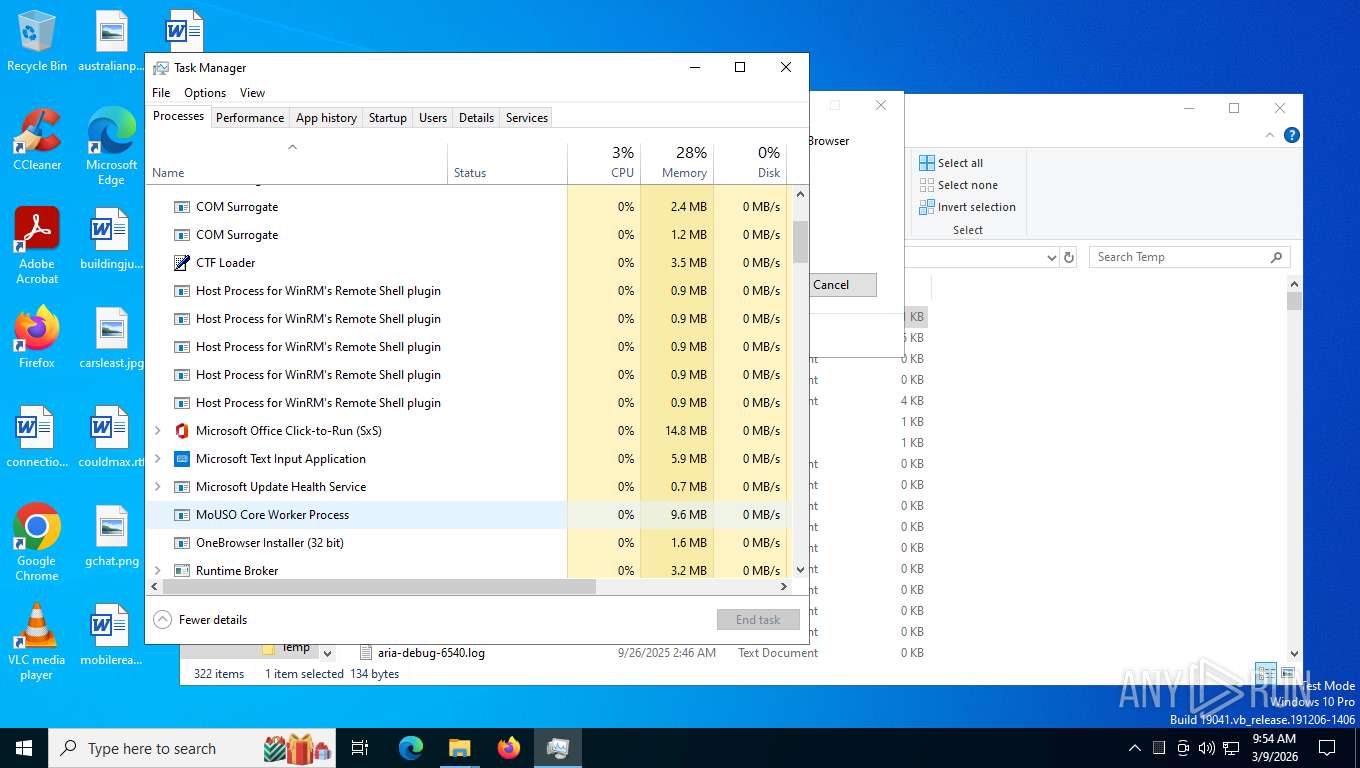Click Microsoft Office Click-to-Run process icon

click(182, 431)
